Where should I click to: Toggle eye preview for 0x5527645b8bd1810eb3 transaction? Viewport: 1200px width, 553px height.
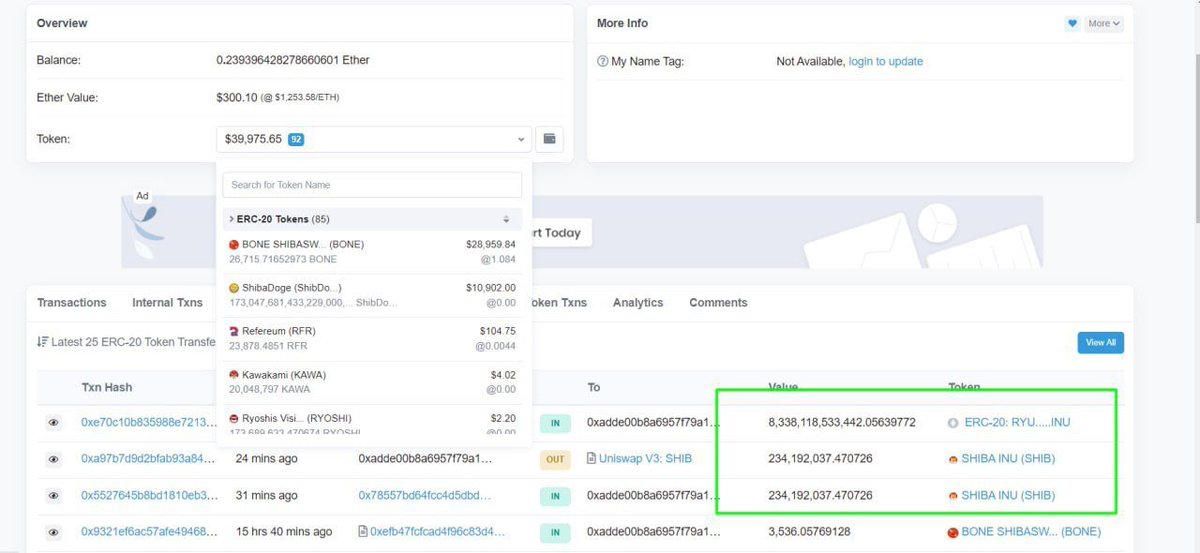point(54,495)
